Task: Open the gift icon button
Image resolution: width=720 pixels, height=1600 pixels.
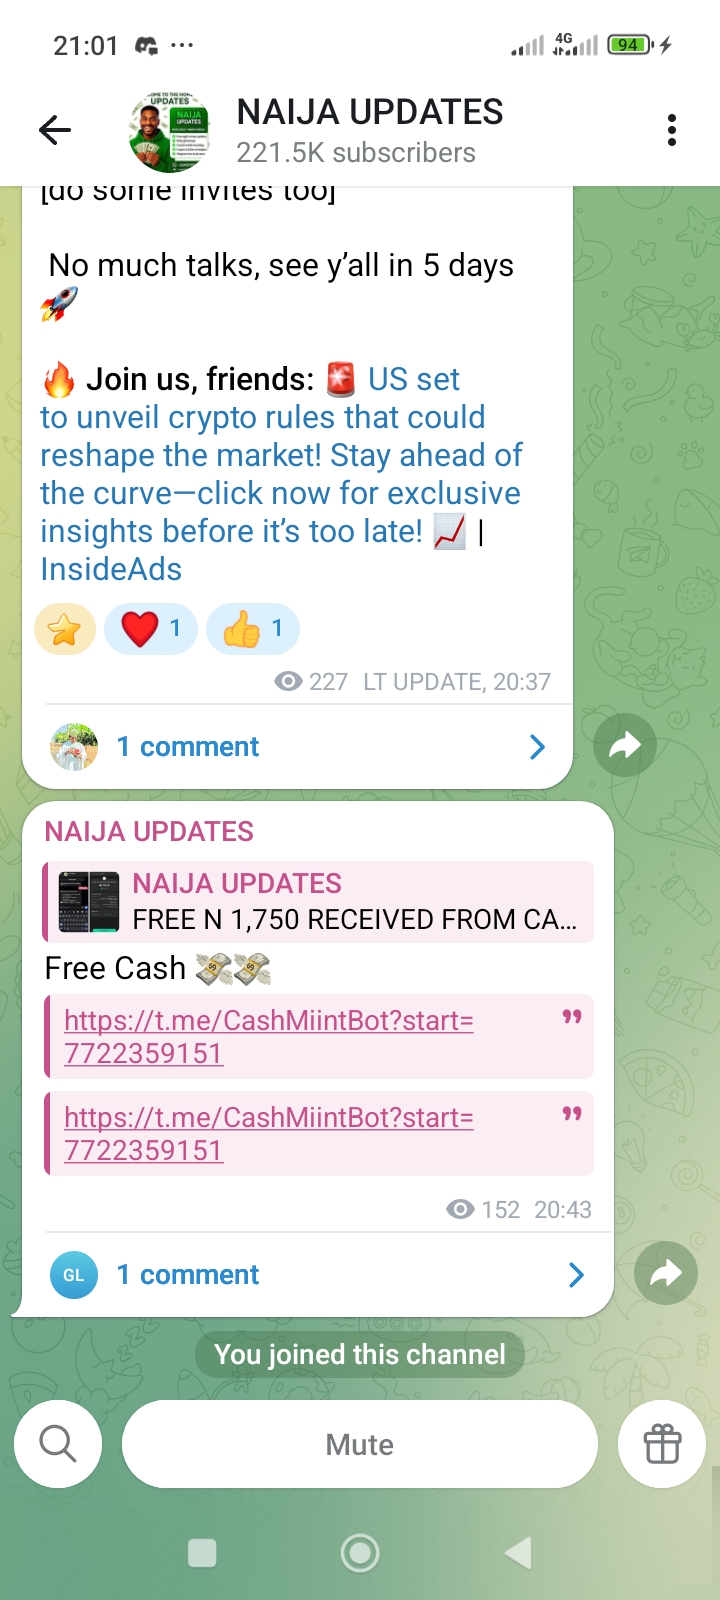Action: [662, 1444]
